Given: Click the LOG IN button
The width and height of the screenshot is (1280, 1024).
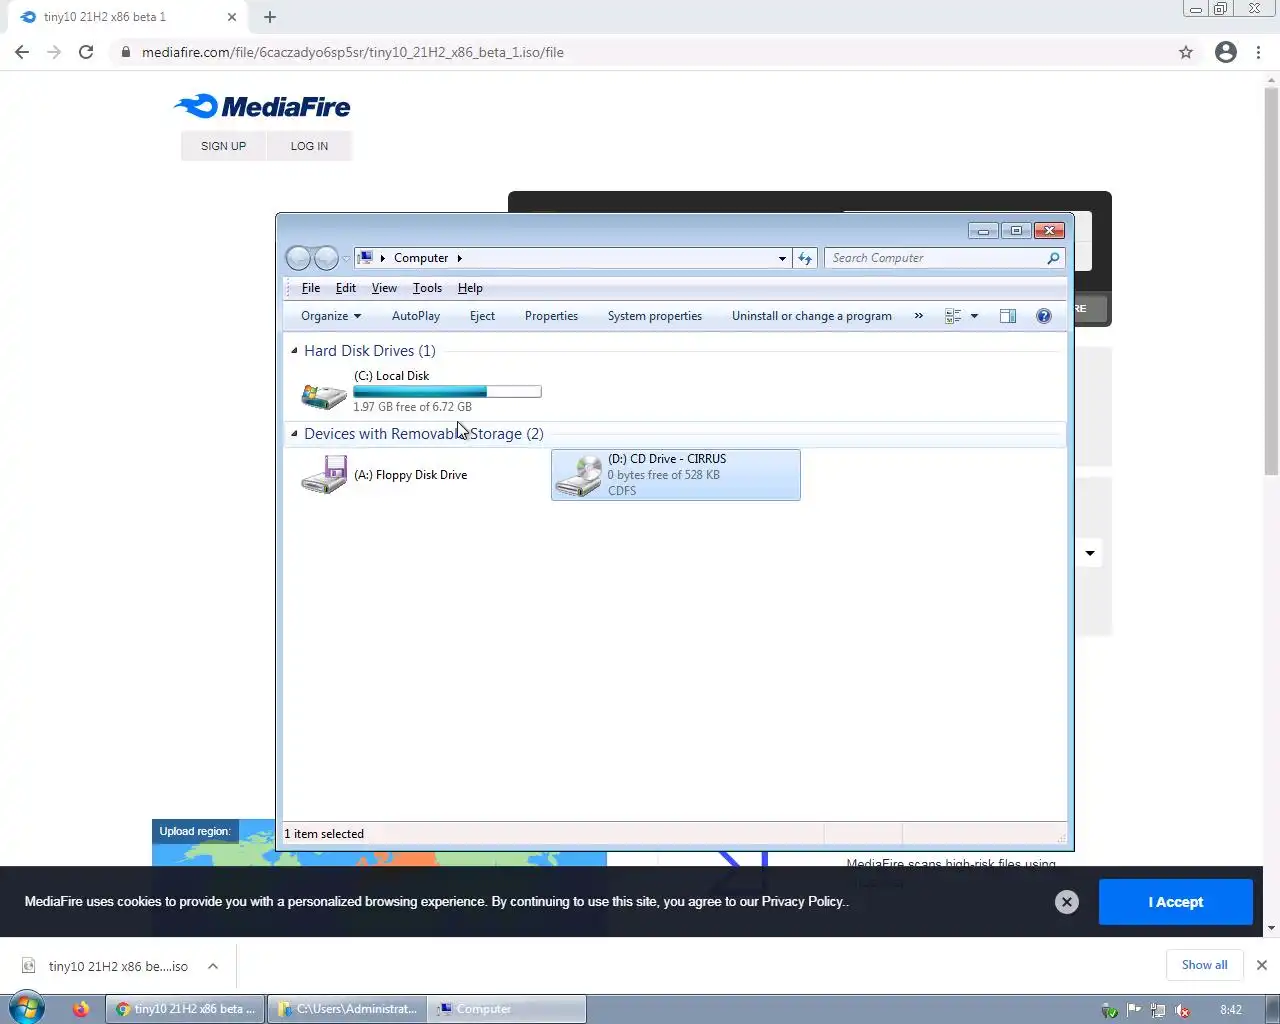Looking at the screenshot, I should click(x=309, y=146).
